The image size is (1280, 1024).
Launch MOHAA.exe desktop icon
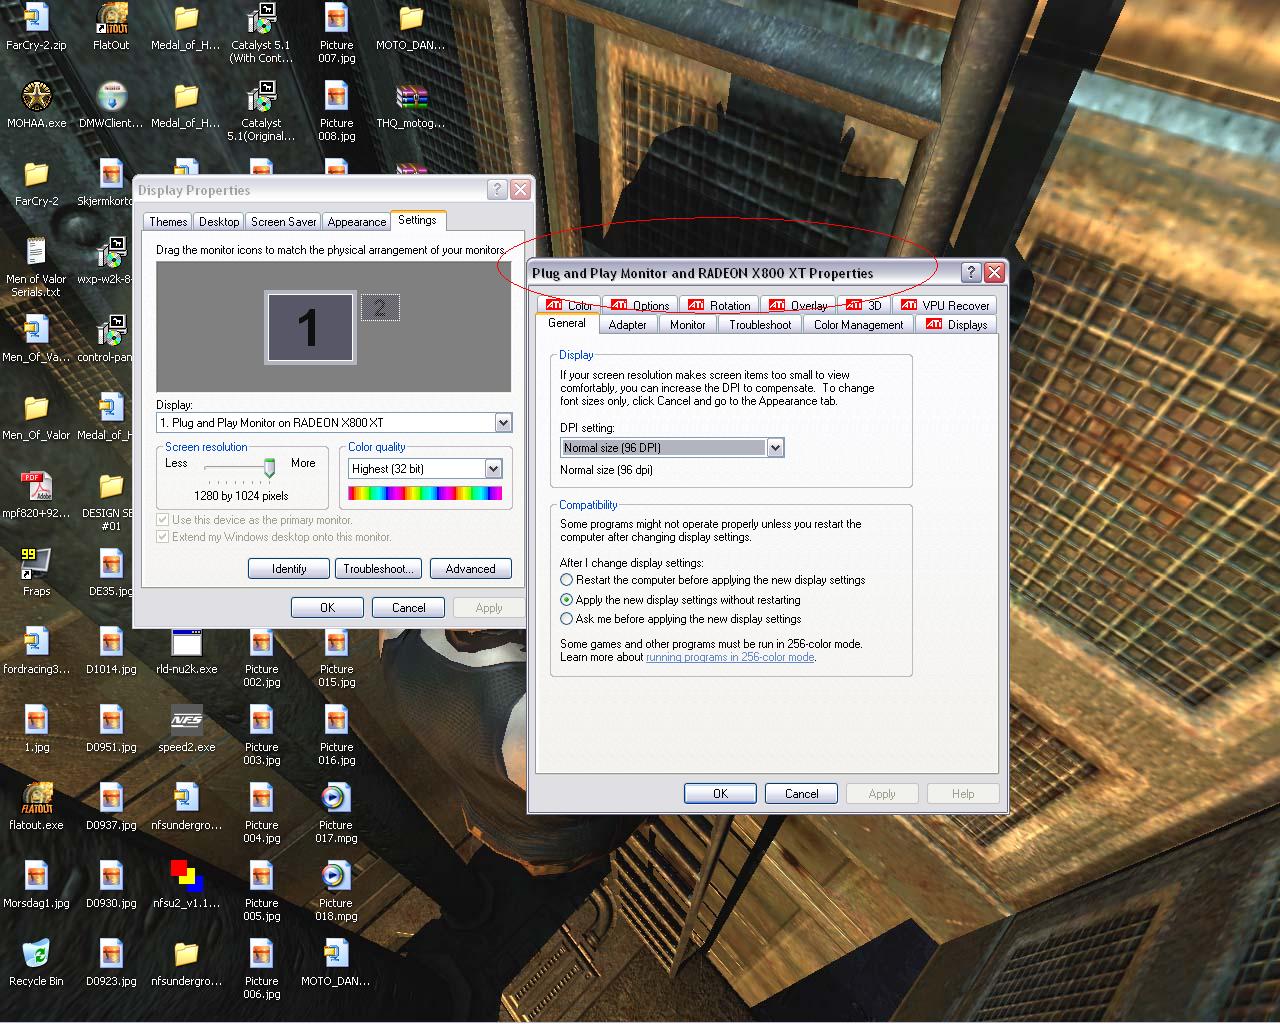36,105
